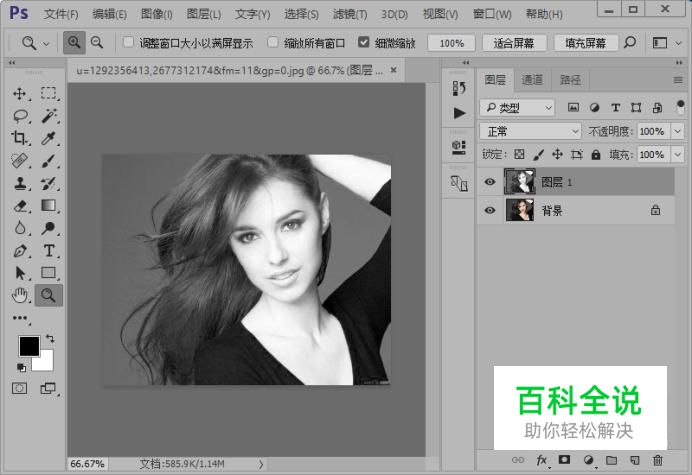Open the Edit Toolbar three-dots menu
692x475 pixels.
pos(20,318)
